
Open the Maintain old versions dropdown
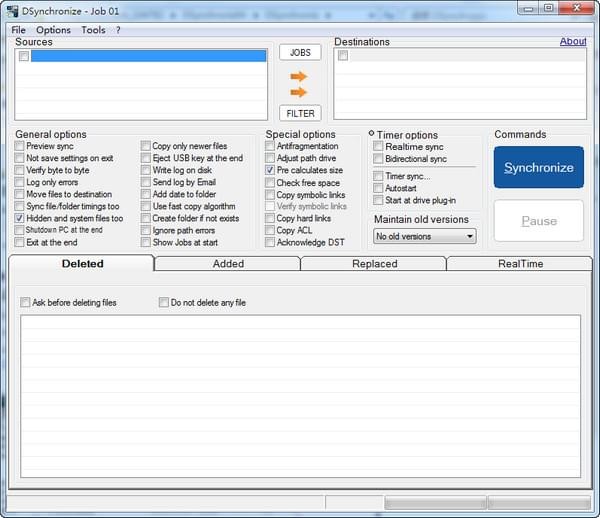pos(424,236)
